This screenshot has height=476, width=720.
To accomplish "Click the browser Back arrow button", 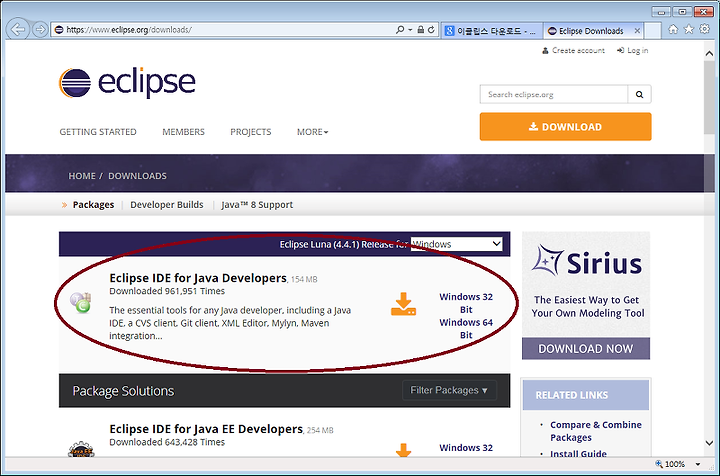I will point(17,29).
